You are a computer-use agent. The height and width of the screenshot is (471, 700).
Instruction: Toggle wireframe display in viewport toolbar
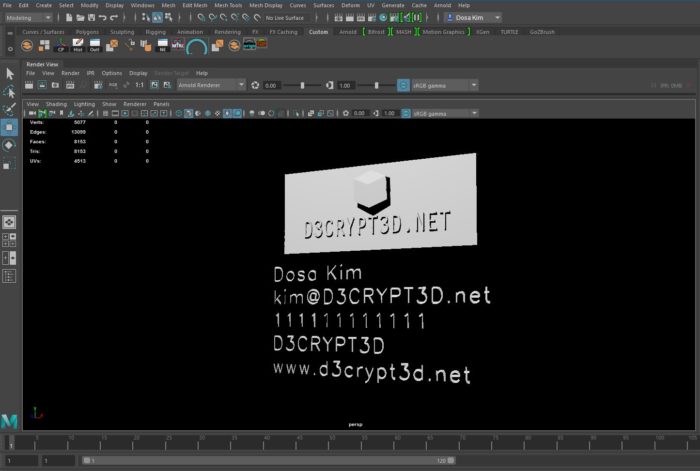click(x=177, y=113)
